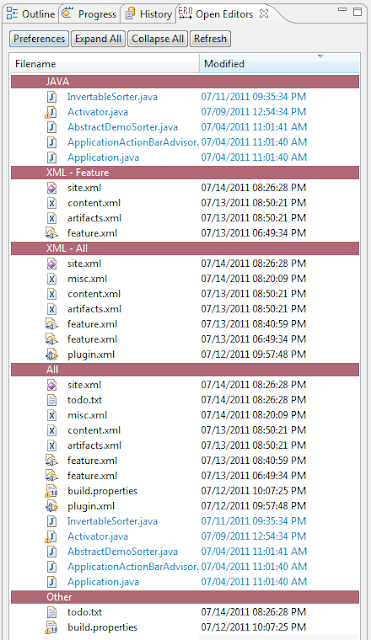Select Application.java name in the All group
Viewport: 371px width, 640px height.
(x=103, y=582)
